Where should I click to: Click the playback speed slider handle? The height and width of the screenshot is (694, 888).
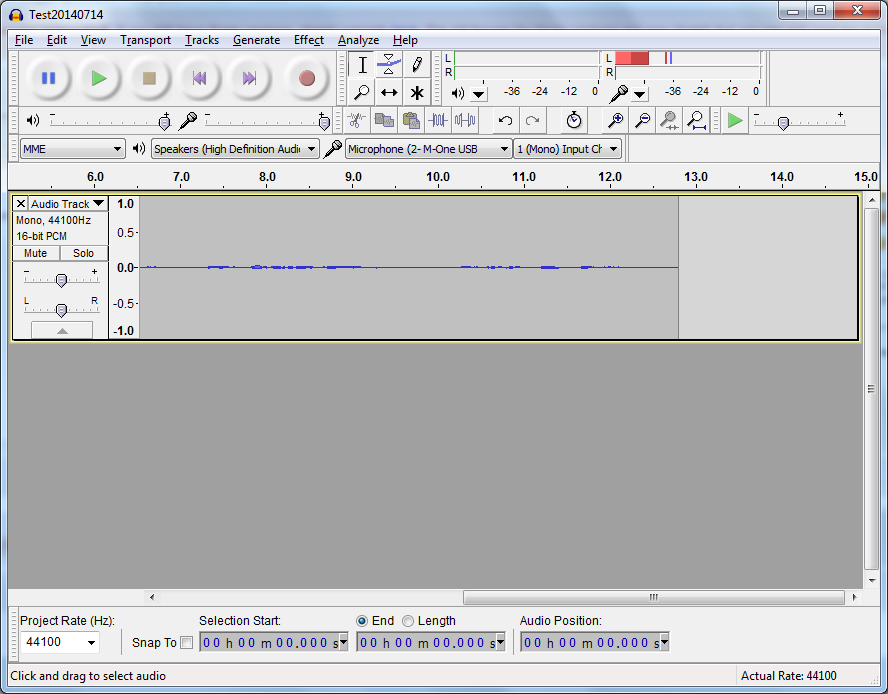(783, 123)
